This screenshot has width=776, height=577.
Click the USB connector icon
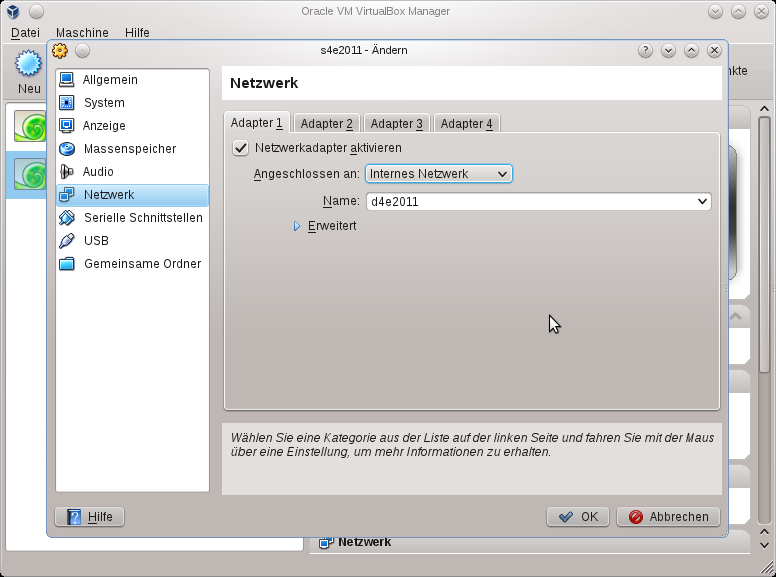pos(66,240)
